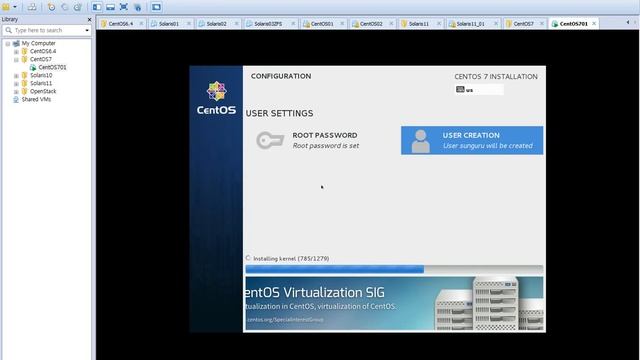Open the power options dropdown arrow
Image resolution: width=640 pixels, height=360 pixels.
click(15, 7)
